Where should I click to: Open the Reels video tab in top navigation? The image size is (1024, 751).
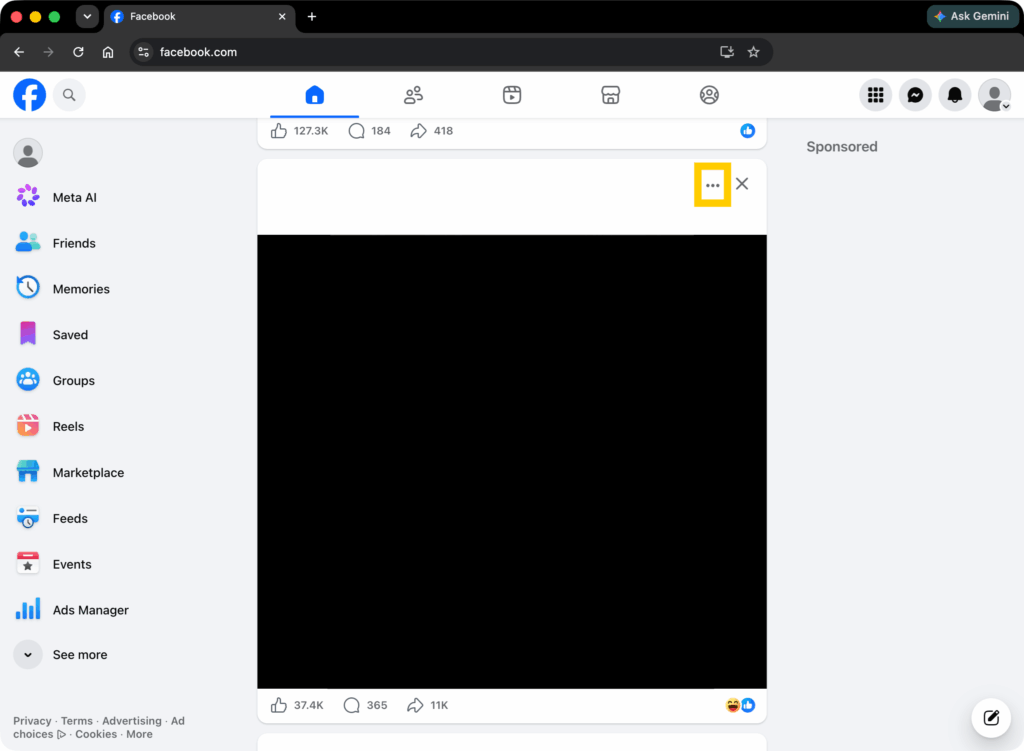click(512, 95)
